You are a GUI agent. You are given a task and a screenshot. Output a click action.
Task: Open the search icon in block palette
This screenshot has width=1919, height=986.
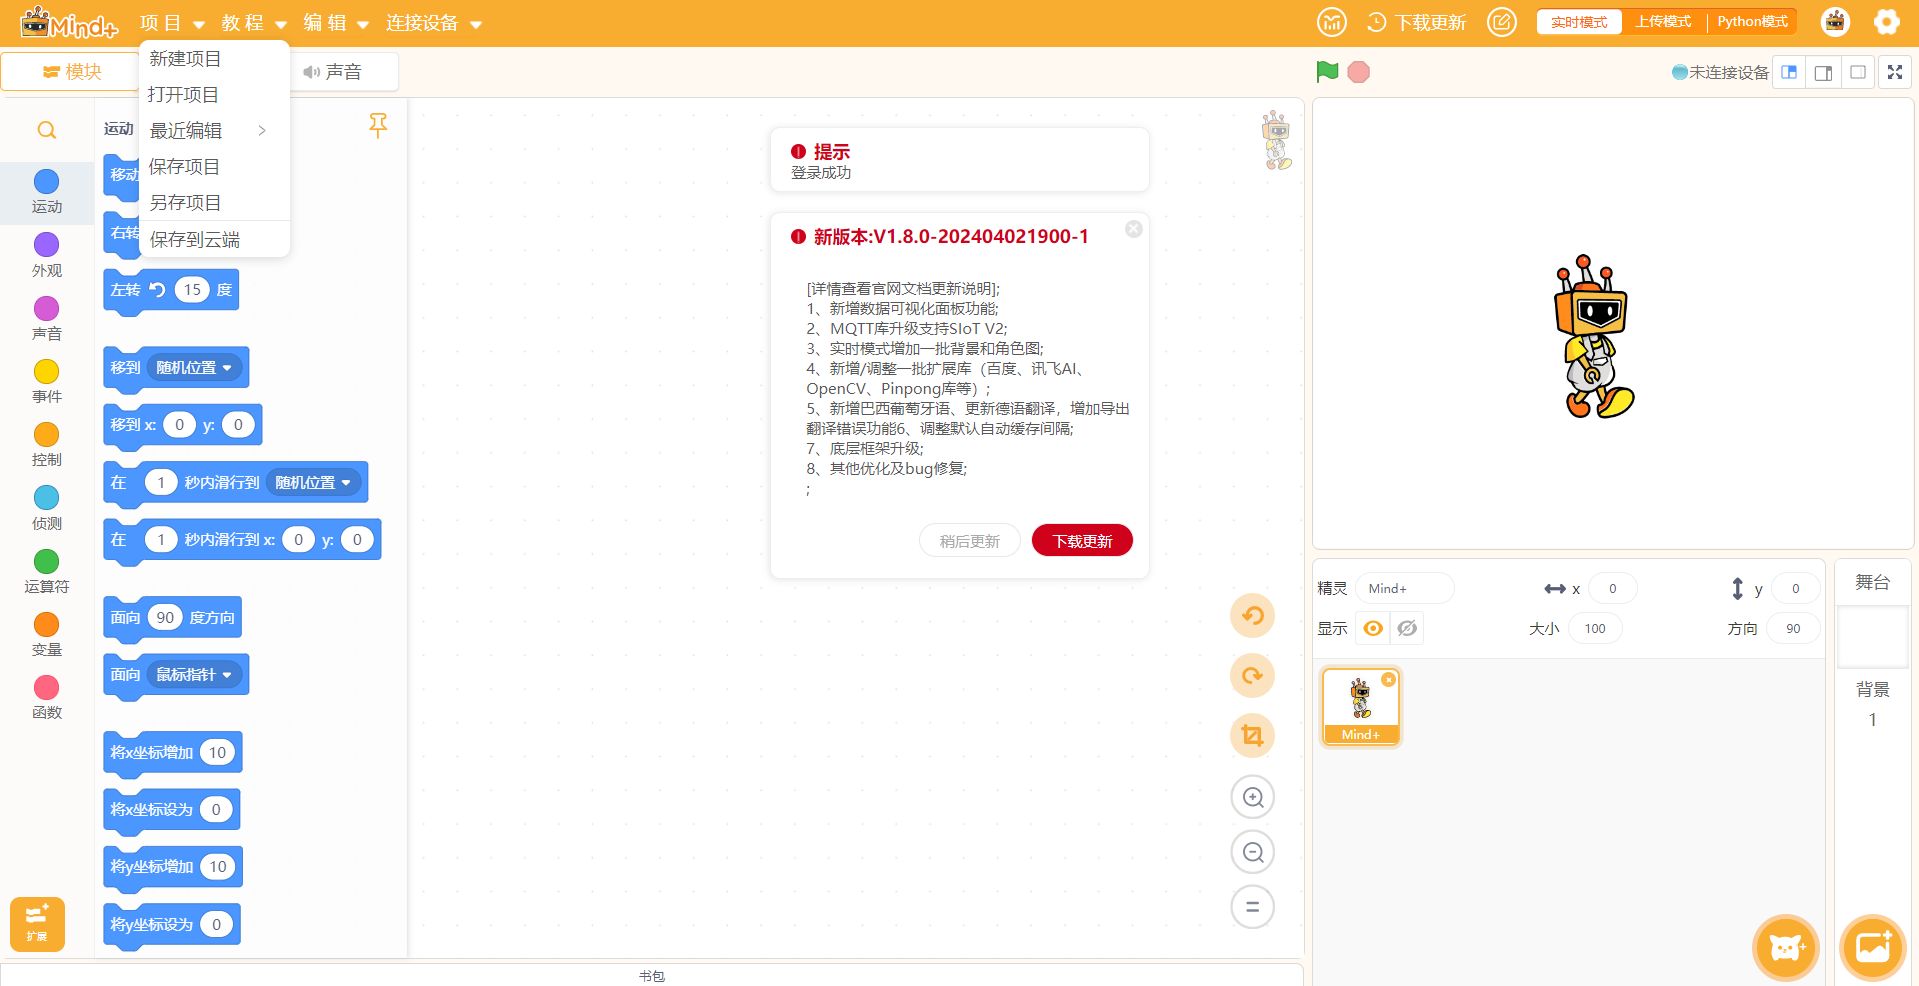[x=47, y=130]
